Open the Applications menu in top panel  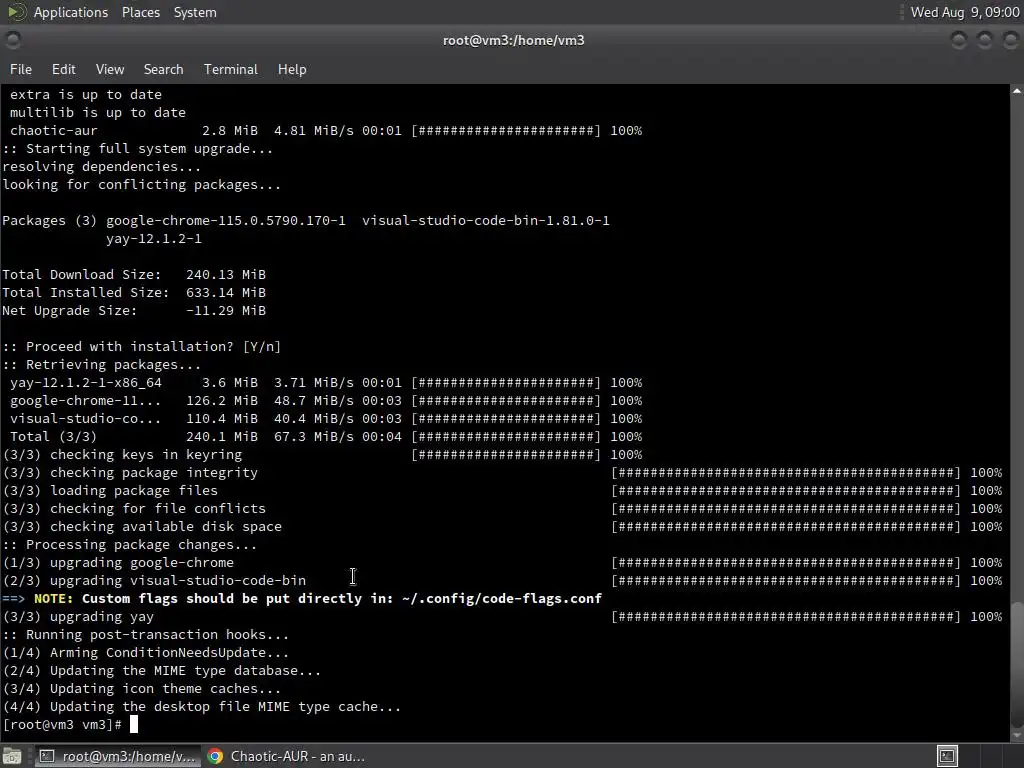point(71,12)
